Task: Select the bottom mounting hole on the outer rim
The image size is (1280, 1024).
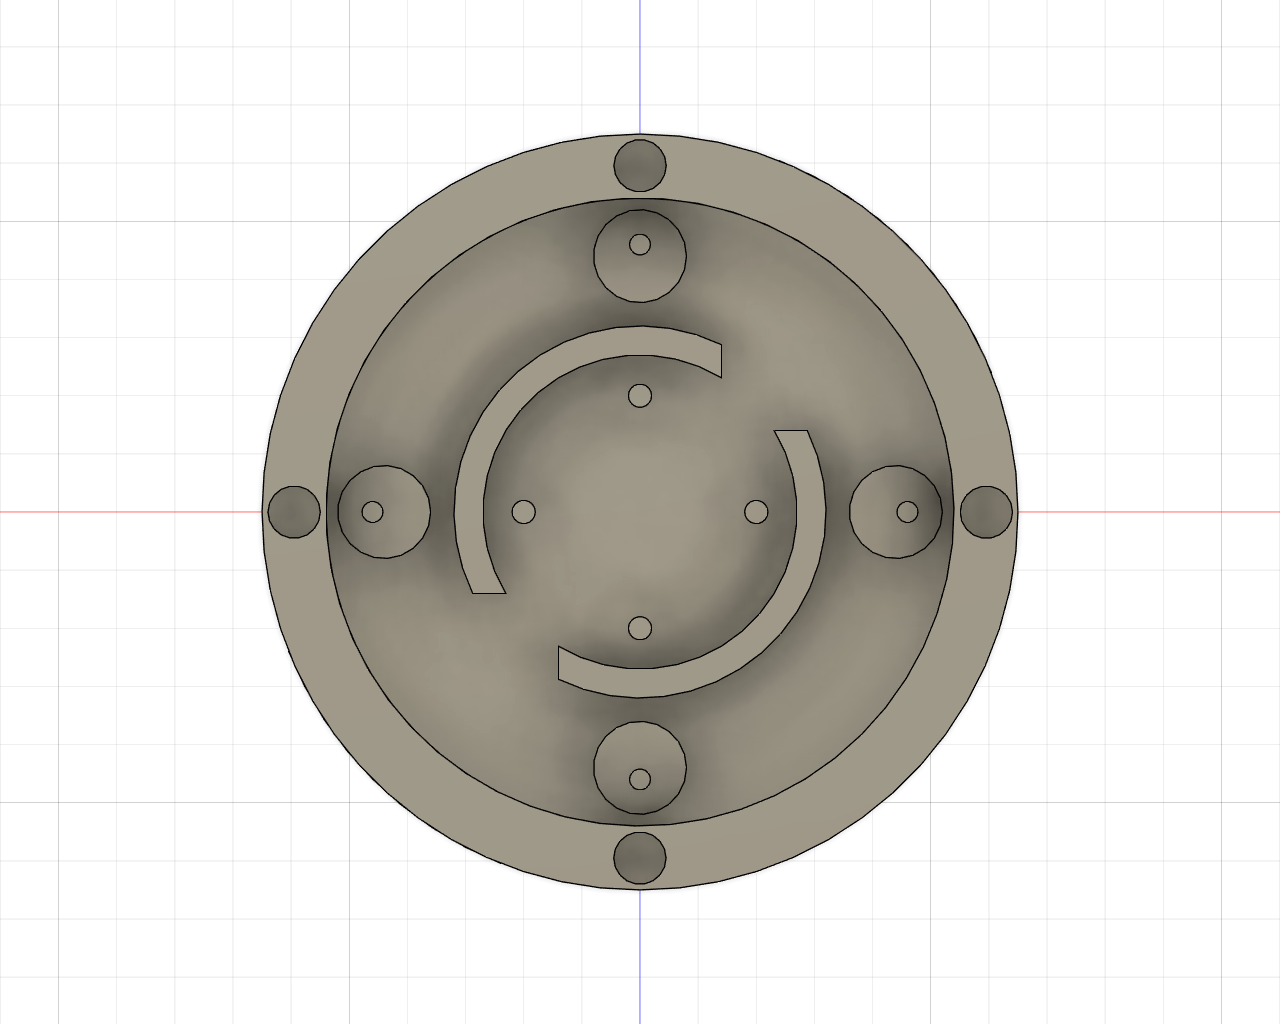Action: [x=639, y=857]
